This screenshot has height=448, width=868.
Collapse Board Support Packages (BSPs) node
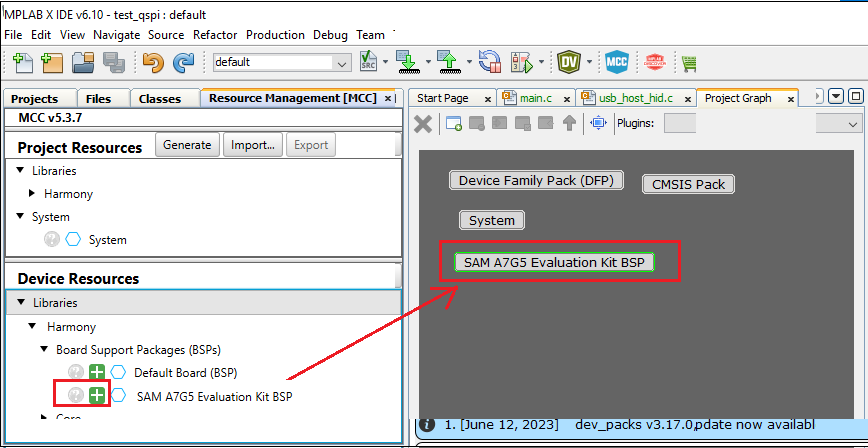coord(43,349)
